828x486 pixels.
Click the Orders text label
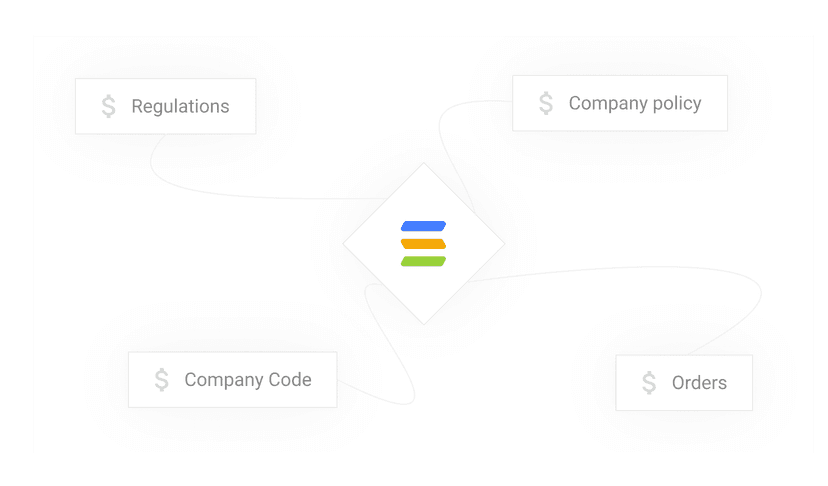pyautogui.click(x=700, y=383)
